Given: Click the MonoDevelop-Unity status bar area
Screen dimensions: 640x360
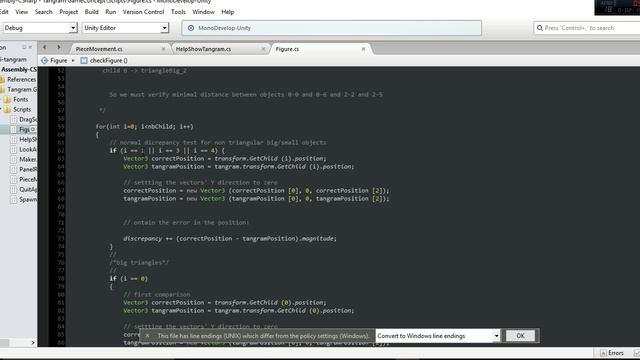Looking at the screenshot, I should pos(331,28).
